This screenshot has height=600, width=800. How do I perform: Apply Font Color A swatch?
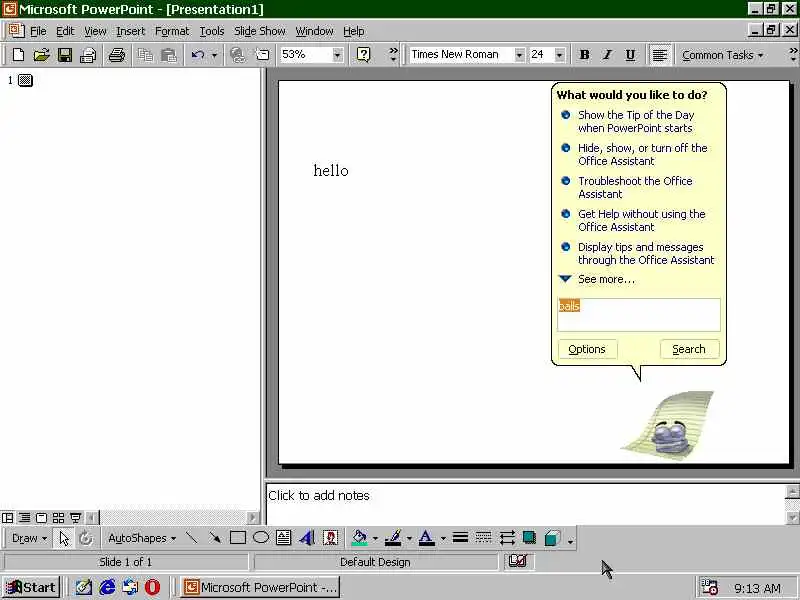point(427,538)
